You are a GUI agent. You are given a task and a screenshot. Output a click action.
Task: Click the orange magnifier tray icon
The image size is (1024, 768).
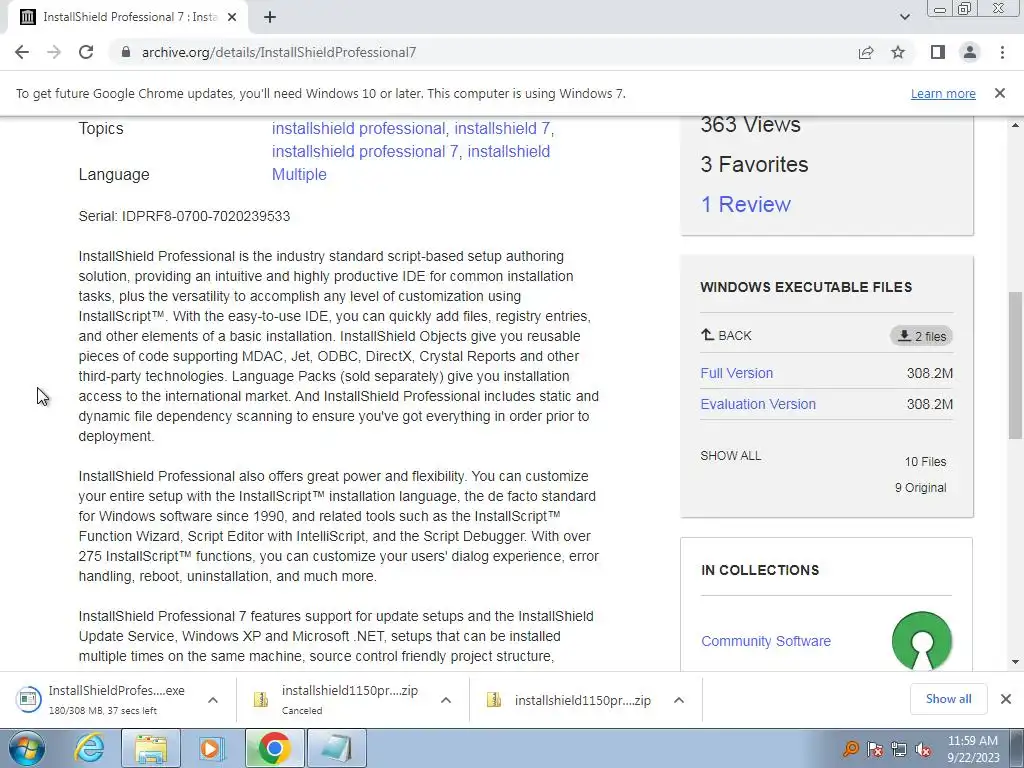(850, 749)
